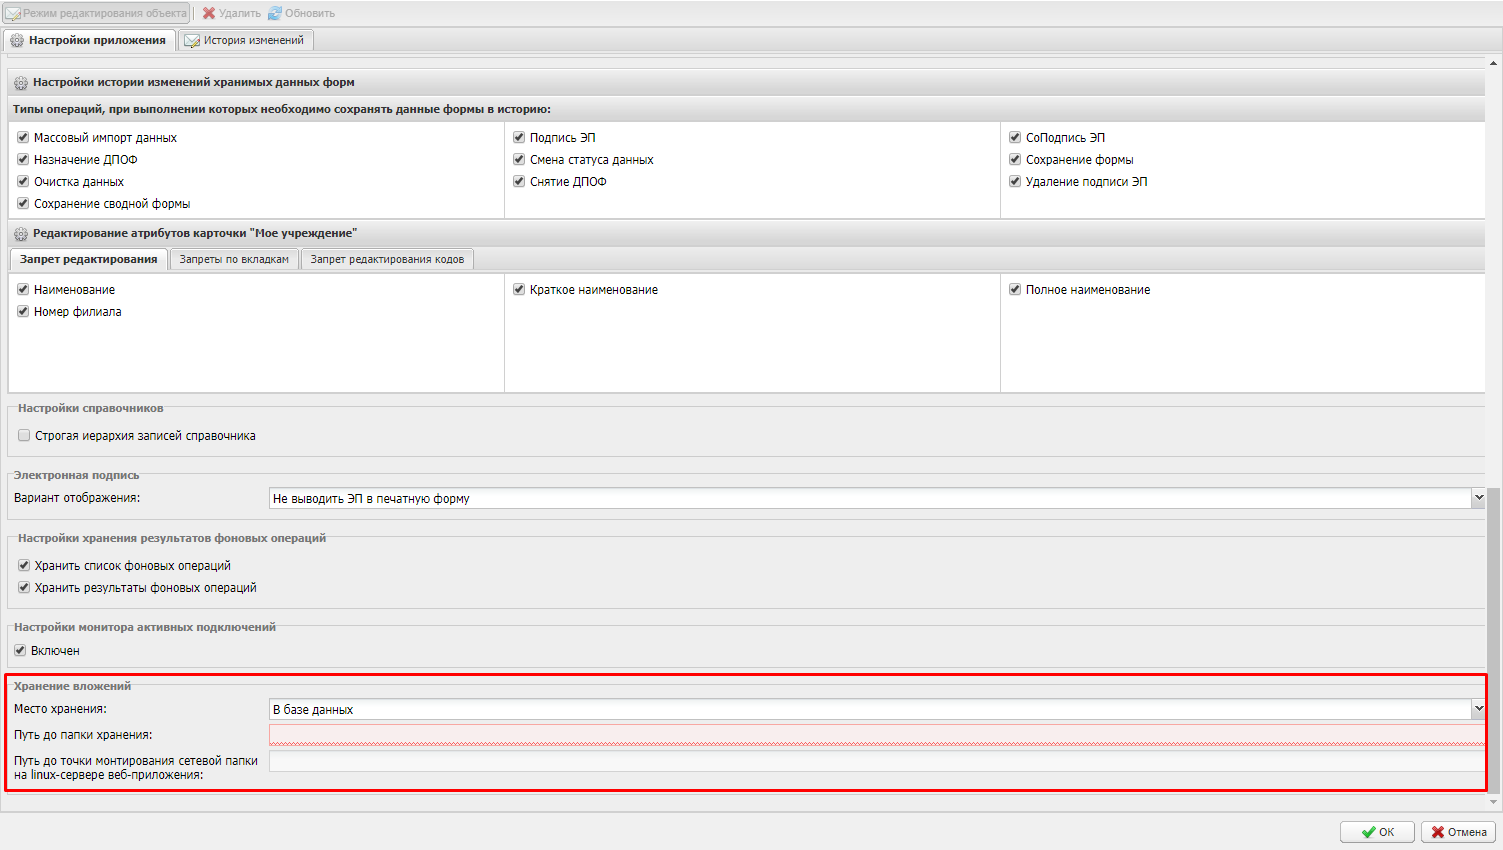Uncheck Массовый импорт данных checkbox

click(23, 138)
